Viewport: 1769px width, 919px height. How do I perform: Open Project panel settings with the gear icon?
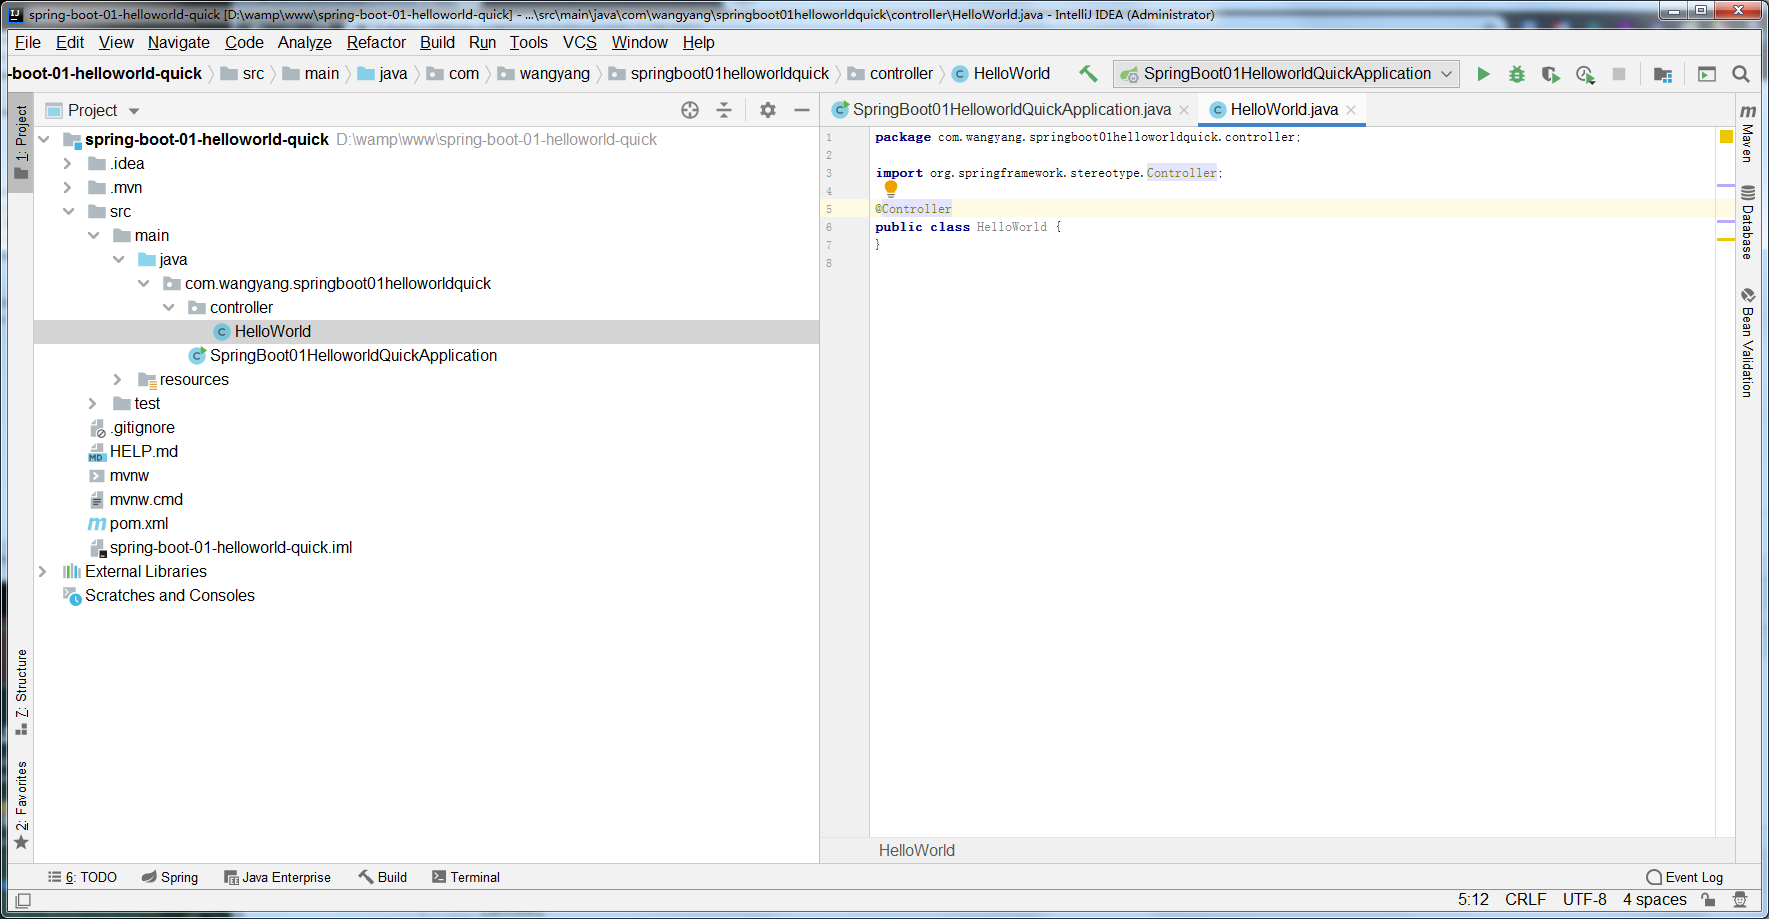click(768, 110)
